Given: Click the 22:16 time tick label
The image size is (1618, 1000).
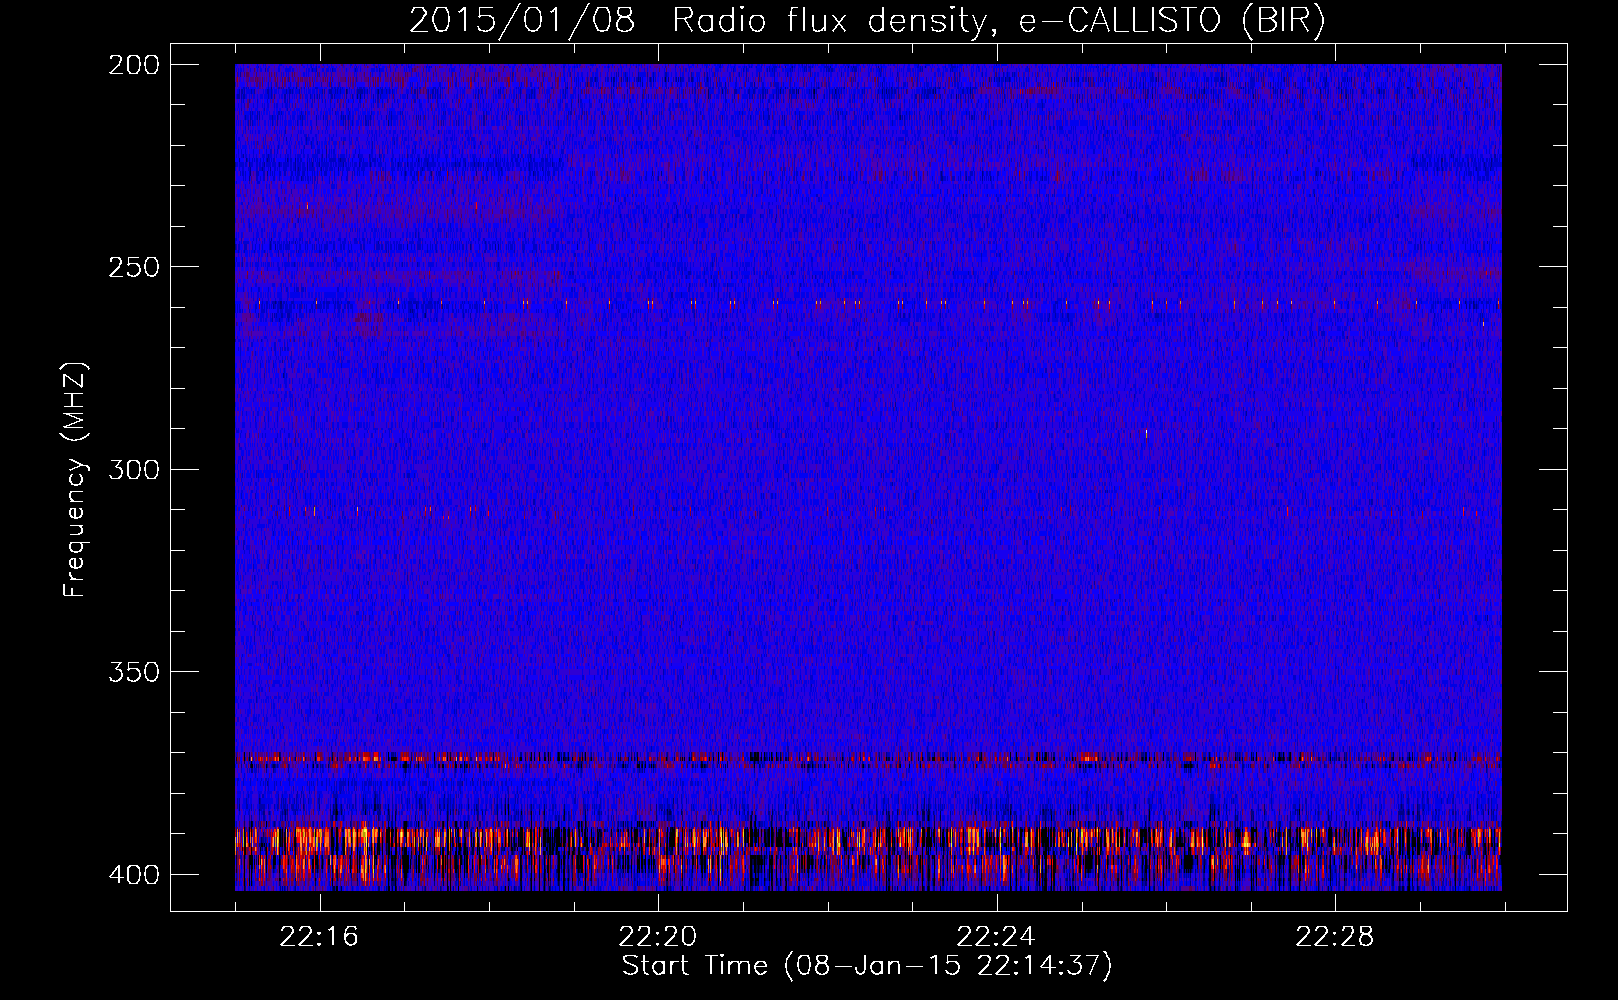Looking at the screenshot, I should [320, 937].
